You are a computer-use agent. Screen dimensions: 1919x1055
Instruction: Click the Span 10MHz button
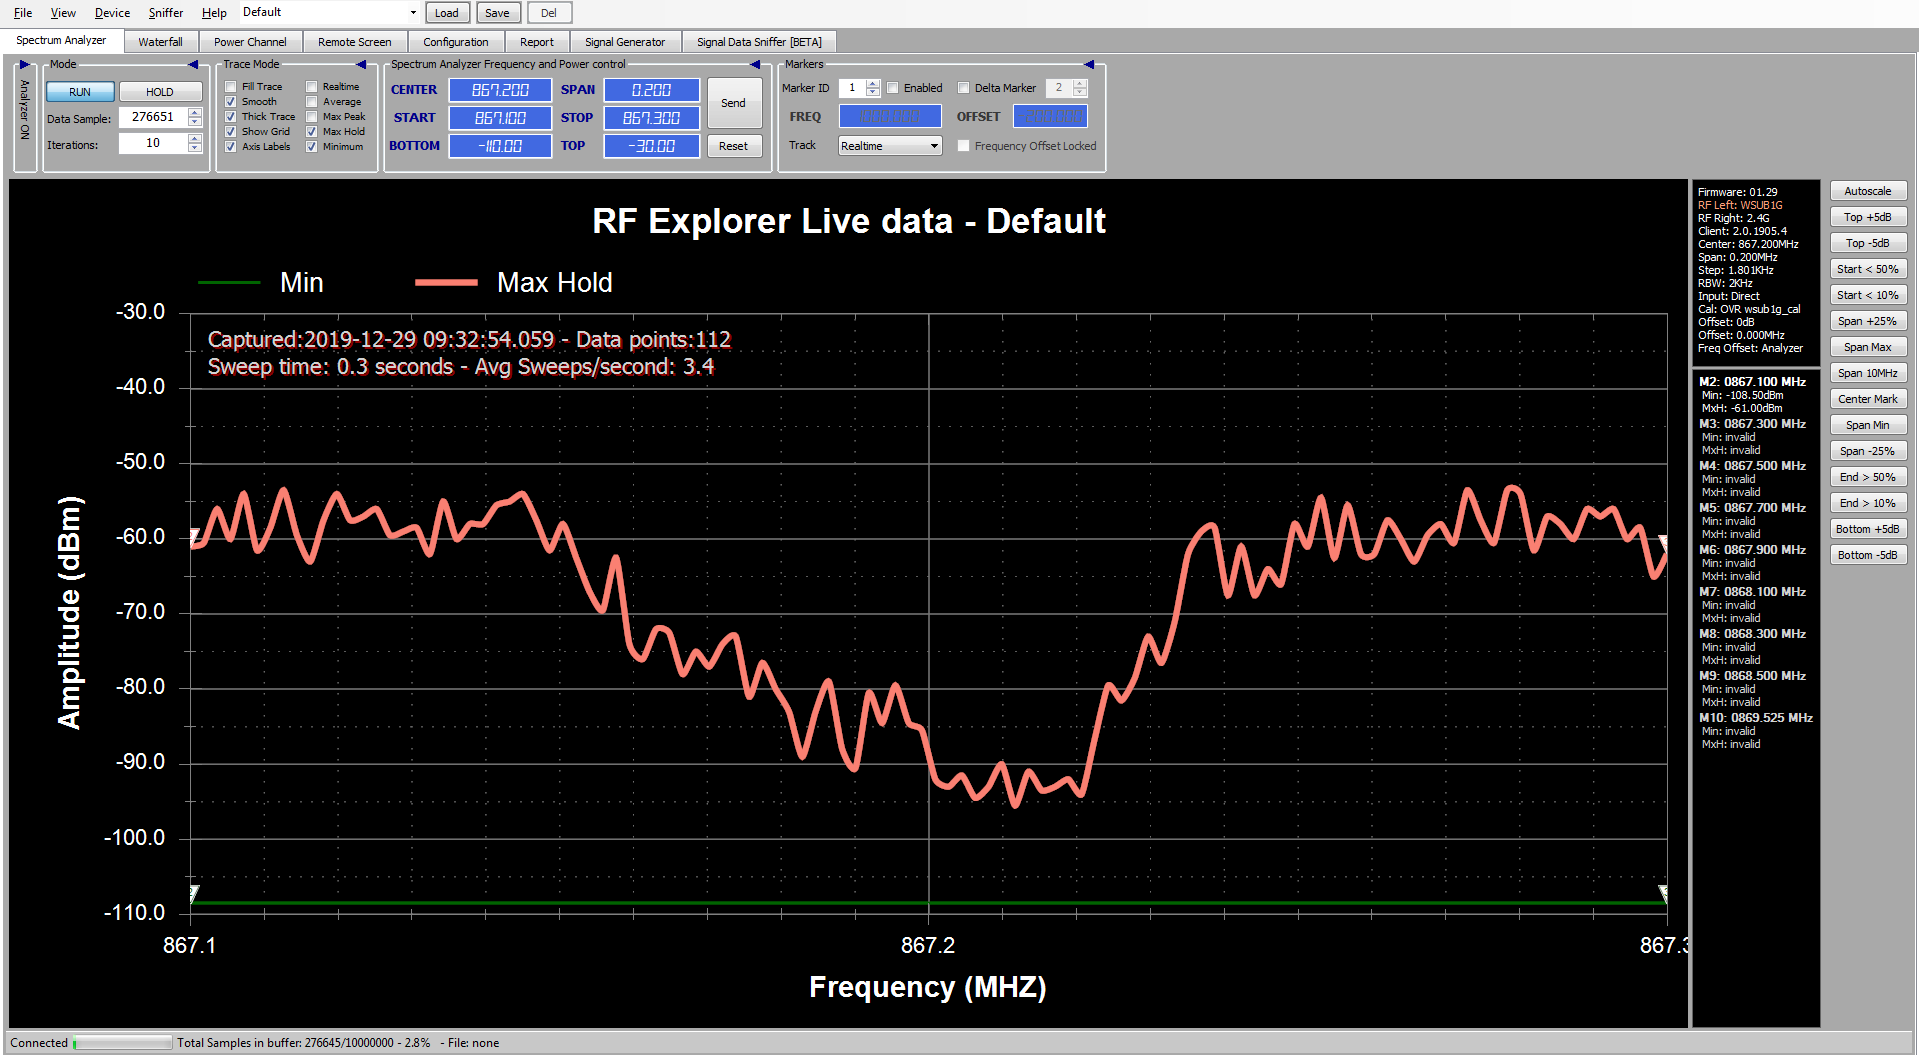click(x=1868, y=373)
